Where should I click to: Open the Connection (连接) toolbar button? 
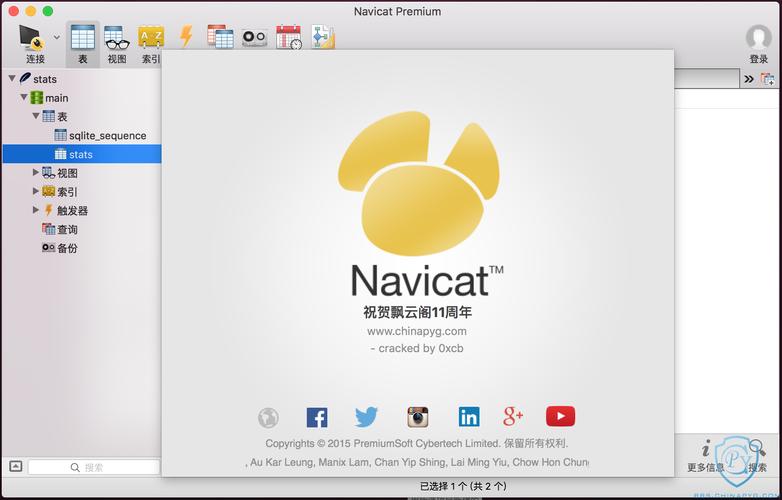(34, 44)
